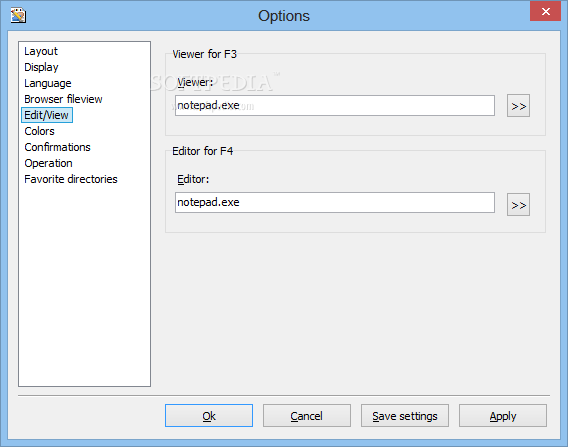Screen dimensions: 568x447
Task: Select the Edit/View category
Action: 47,115
